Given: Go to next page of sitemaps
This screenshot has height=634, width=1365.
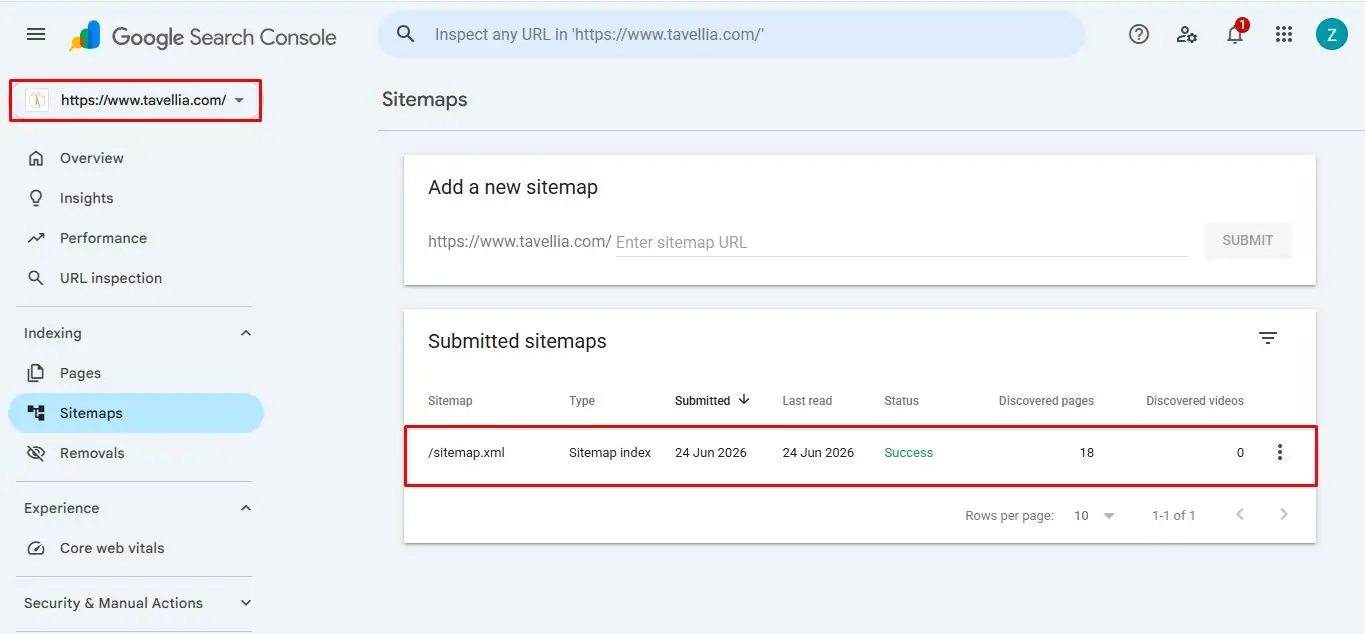Looking at the screenshot, I should (1284, 514).
